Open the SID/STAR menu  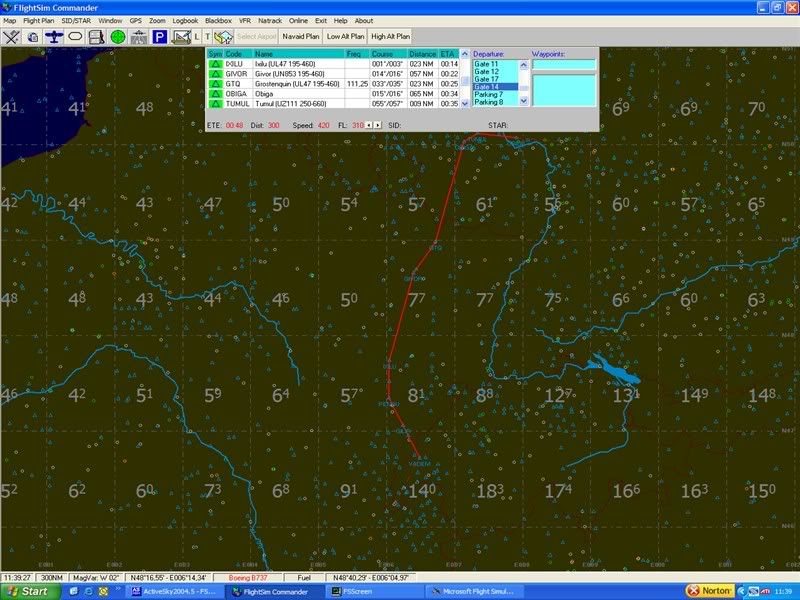pyautogui.click(x=76, y=21)
